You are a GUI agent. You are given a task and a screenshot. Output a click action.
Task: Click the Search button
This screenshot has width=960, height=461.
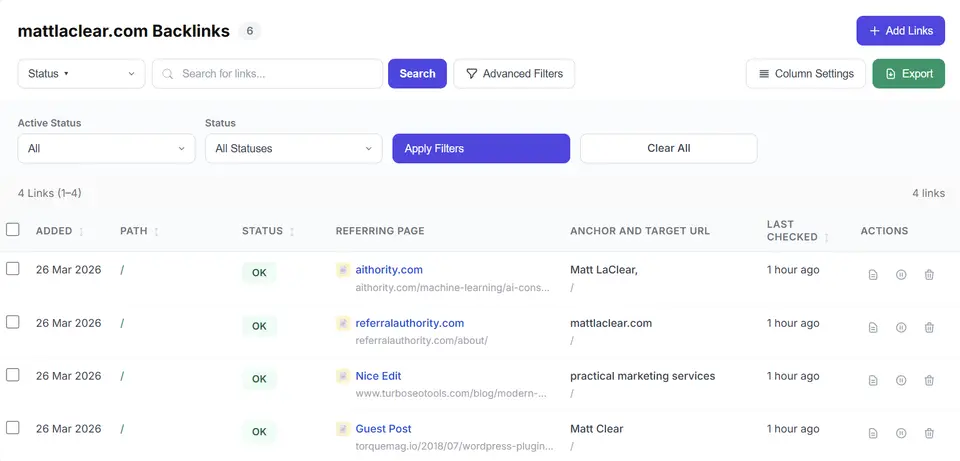(418, 73)
